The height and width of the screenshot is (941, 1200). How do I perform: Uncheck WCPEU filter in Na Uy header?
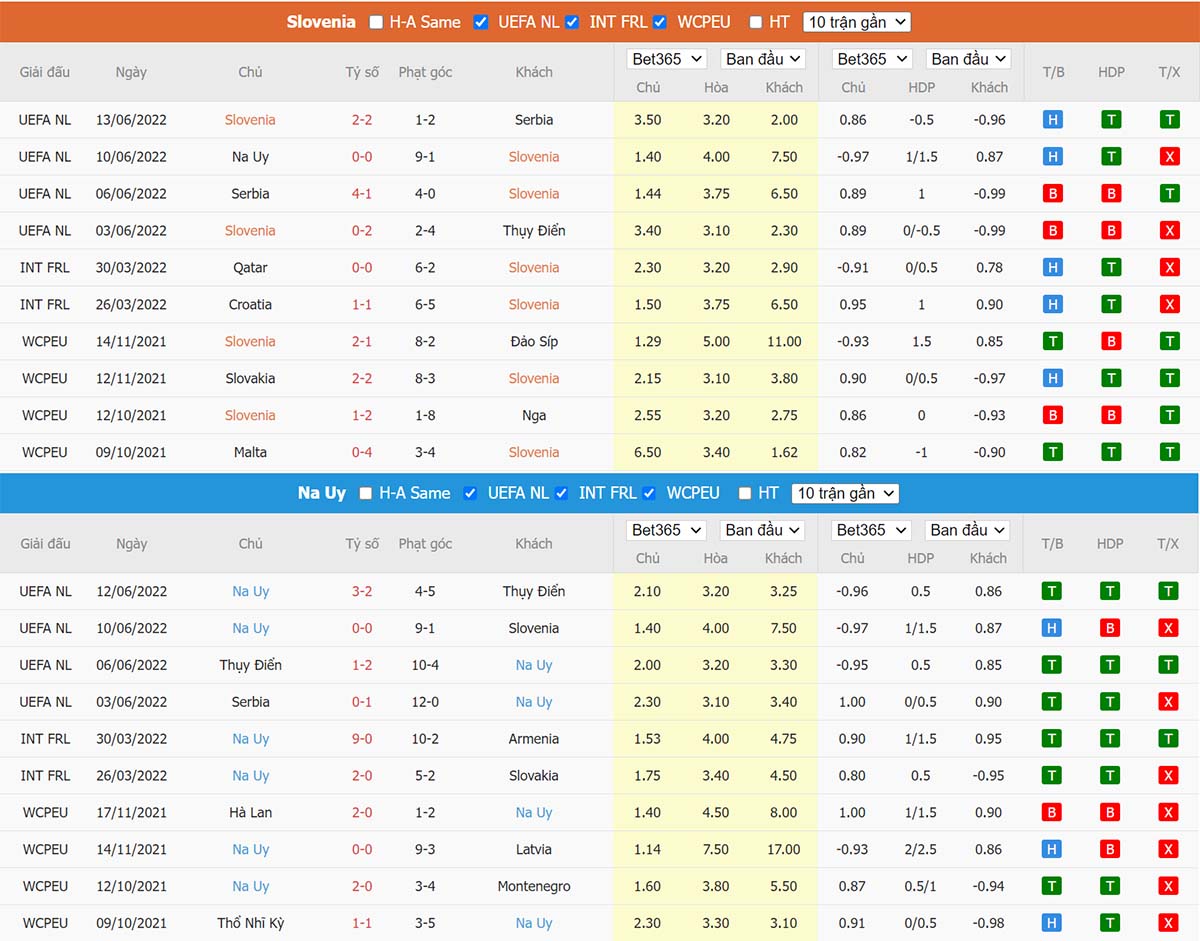click(649, 493)
